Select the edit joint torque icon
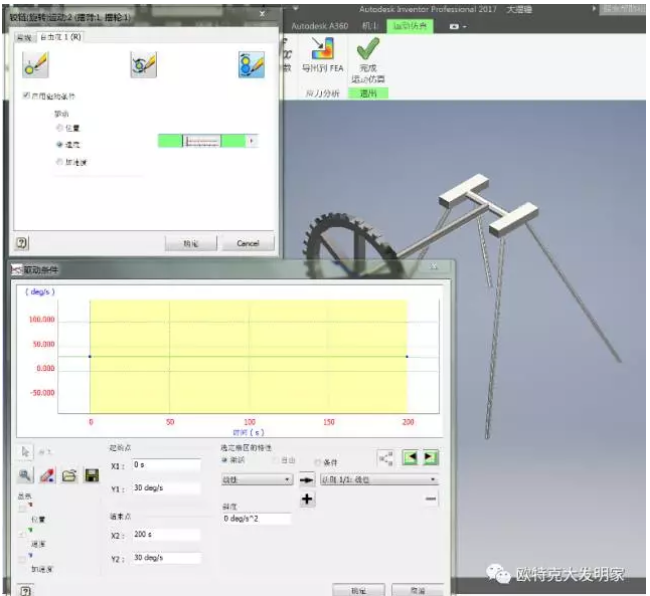Viewport: 650px width, 596px height. point(143,65)
